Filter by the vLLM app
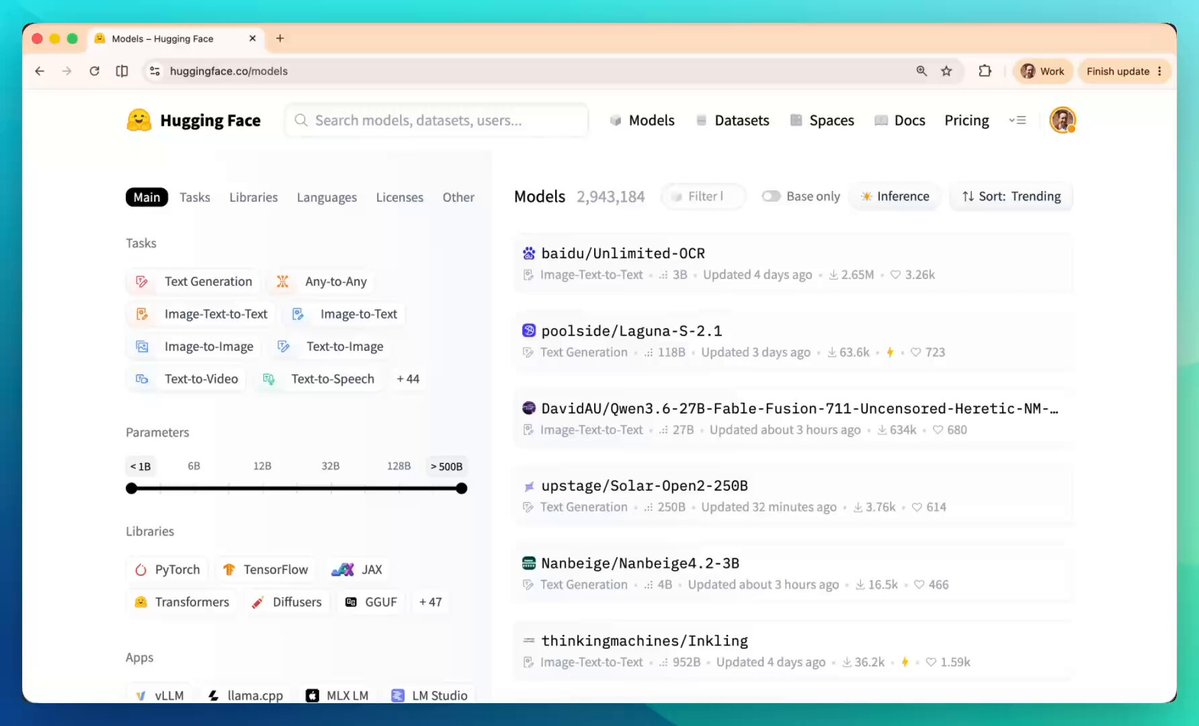 click(x=159, y=695)
